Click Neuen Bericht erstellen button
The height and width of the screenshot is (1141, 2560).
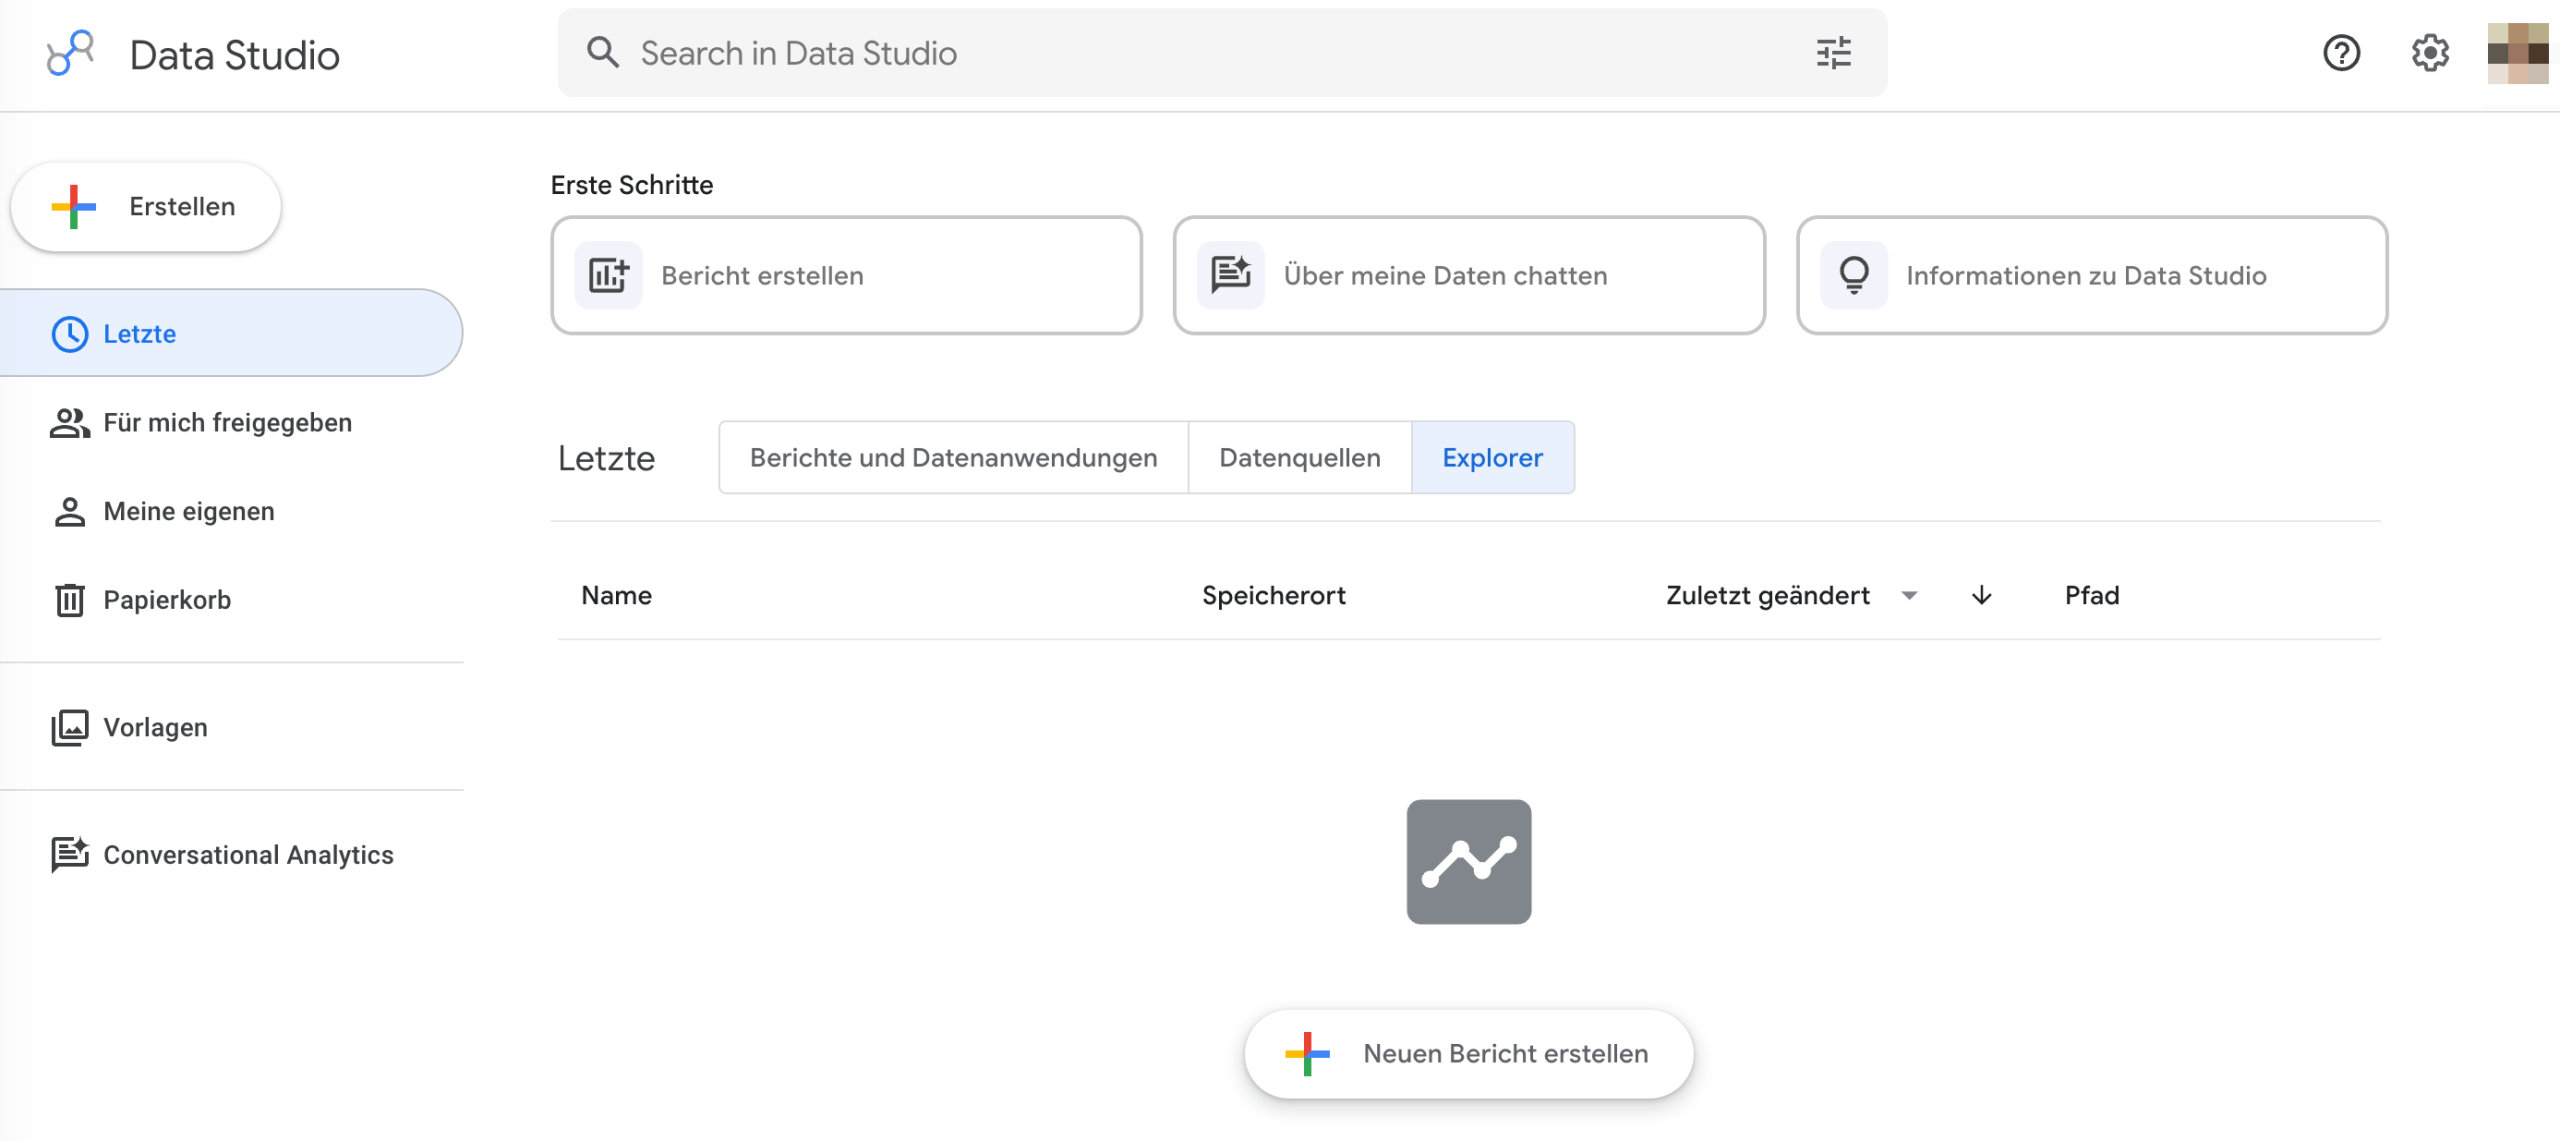coord(1468,1054)
